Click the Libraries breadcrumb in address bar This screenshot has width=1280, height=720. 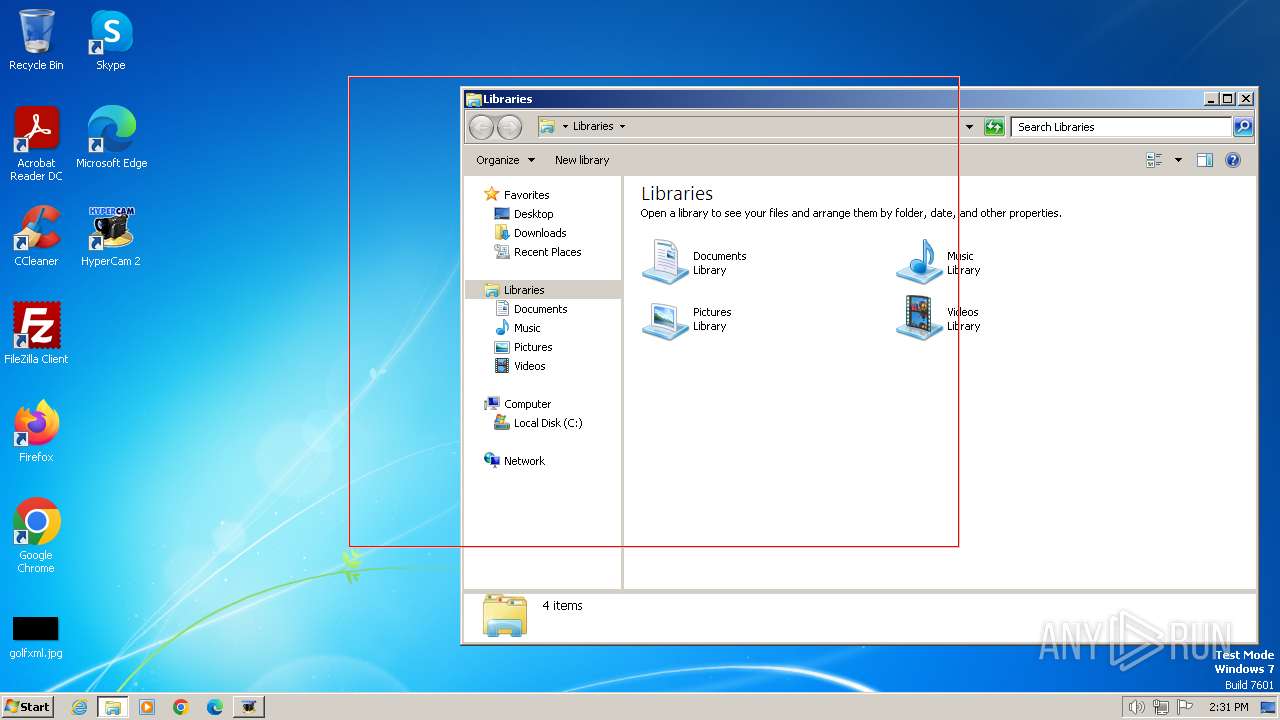(x=593, y=127)
